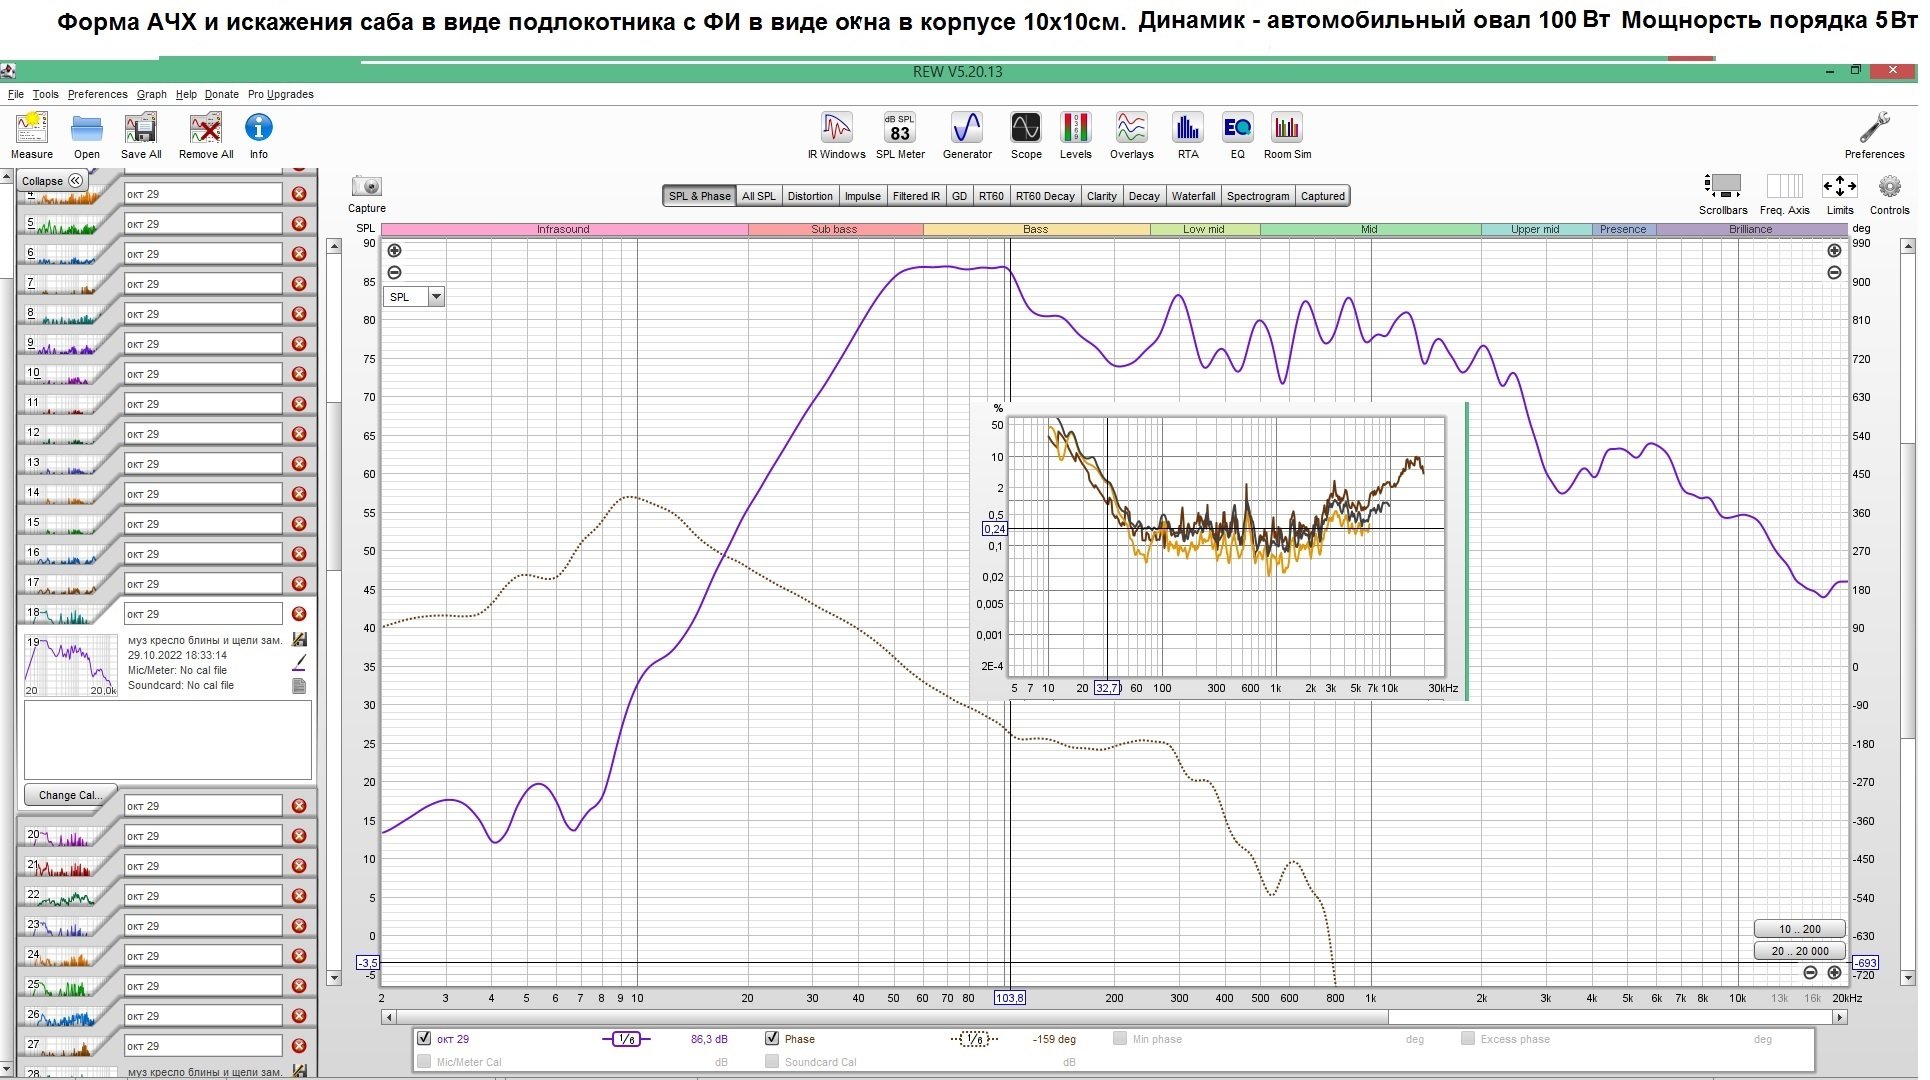Collapse the measurements panel
Viewport: 1930px width, 1080px height.
click(52, 181)
